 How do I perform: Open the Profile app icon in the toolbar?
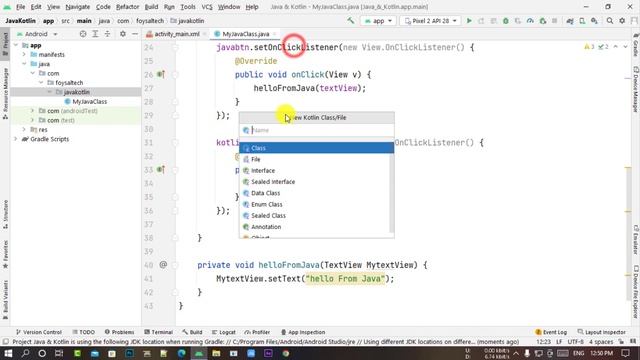point(530,20)
